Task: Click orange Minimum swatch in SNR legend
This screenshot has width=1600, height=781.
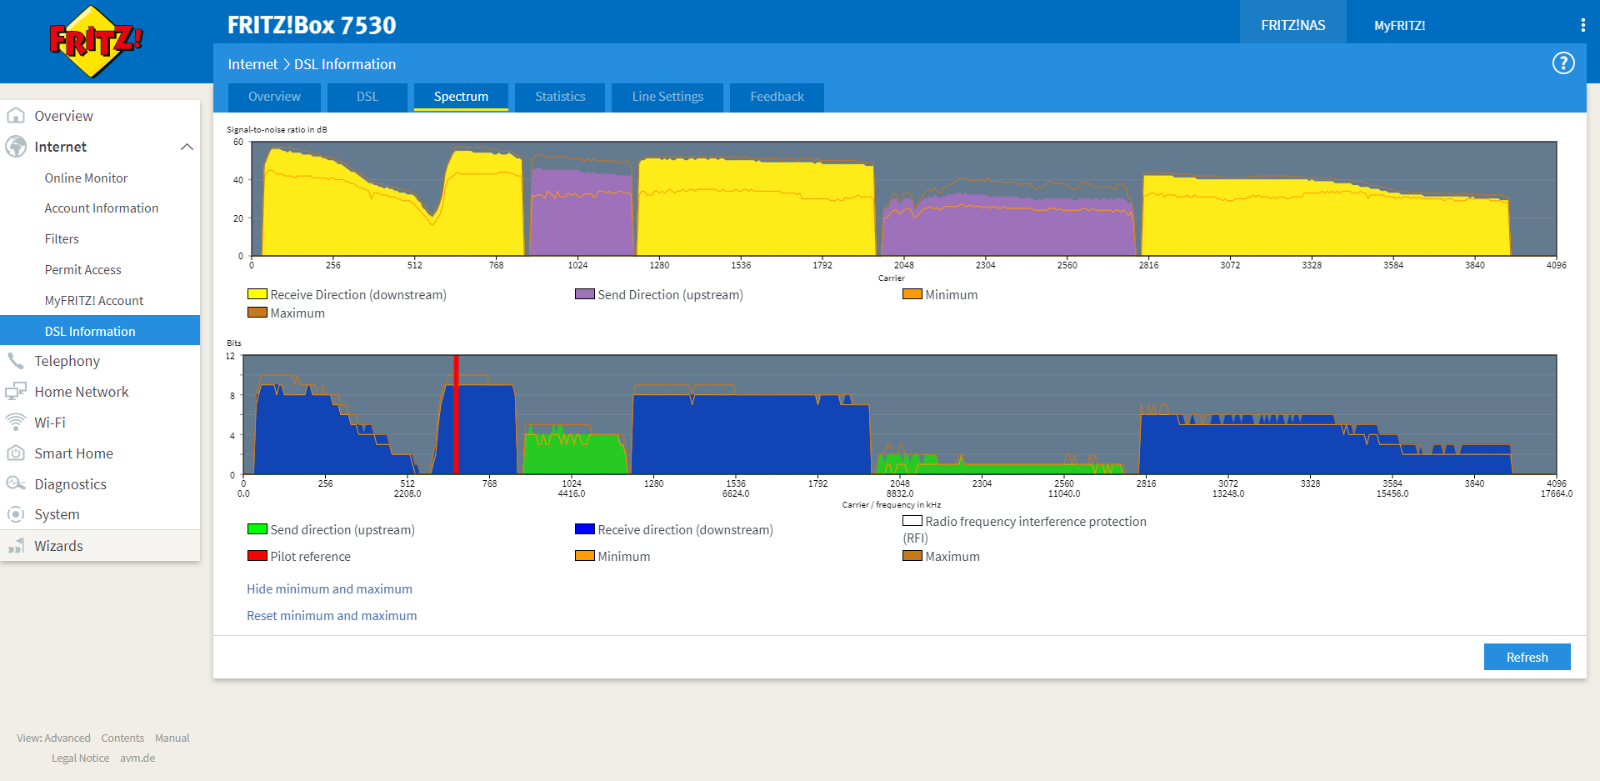Action: tap(912, 294)
